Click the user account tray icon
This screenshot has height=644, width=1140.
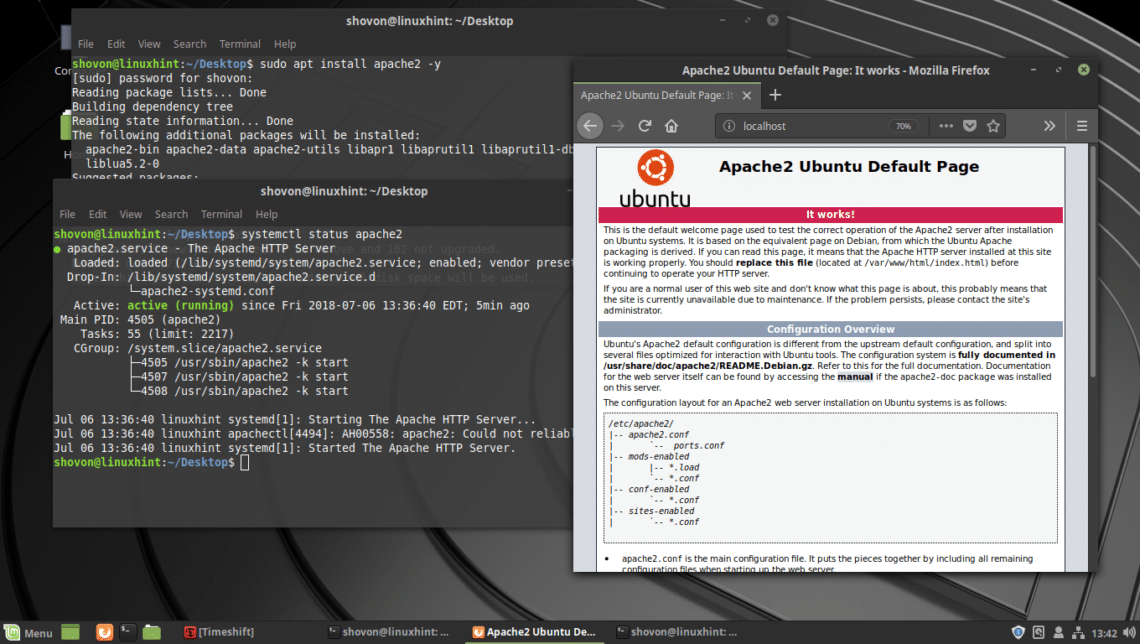pyautogui.click(x=1059, y=632)
